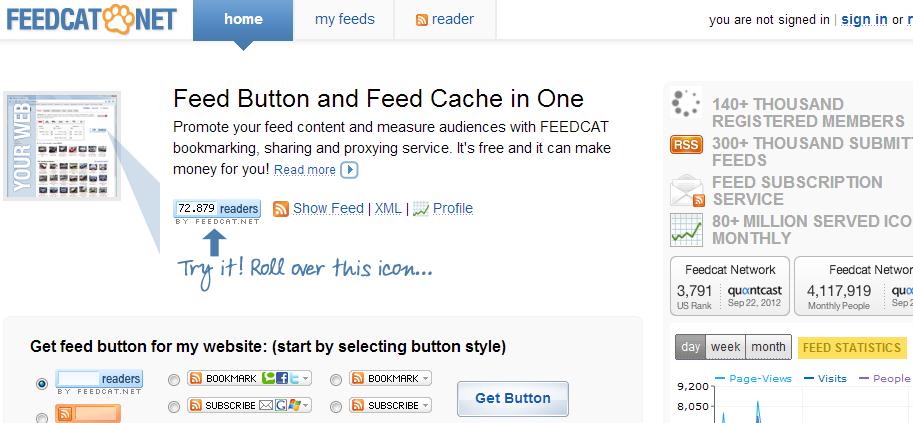Click the orange RSS icon beside Show Feed
The image size is (913, 423).
(281, 209)
